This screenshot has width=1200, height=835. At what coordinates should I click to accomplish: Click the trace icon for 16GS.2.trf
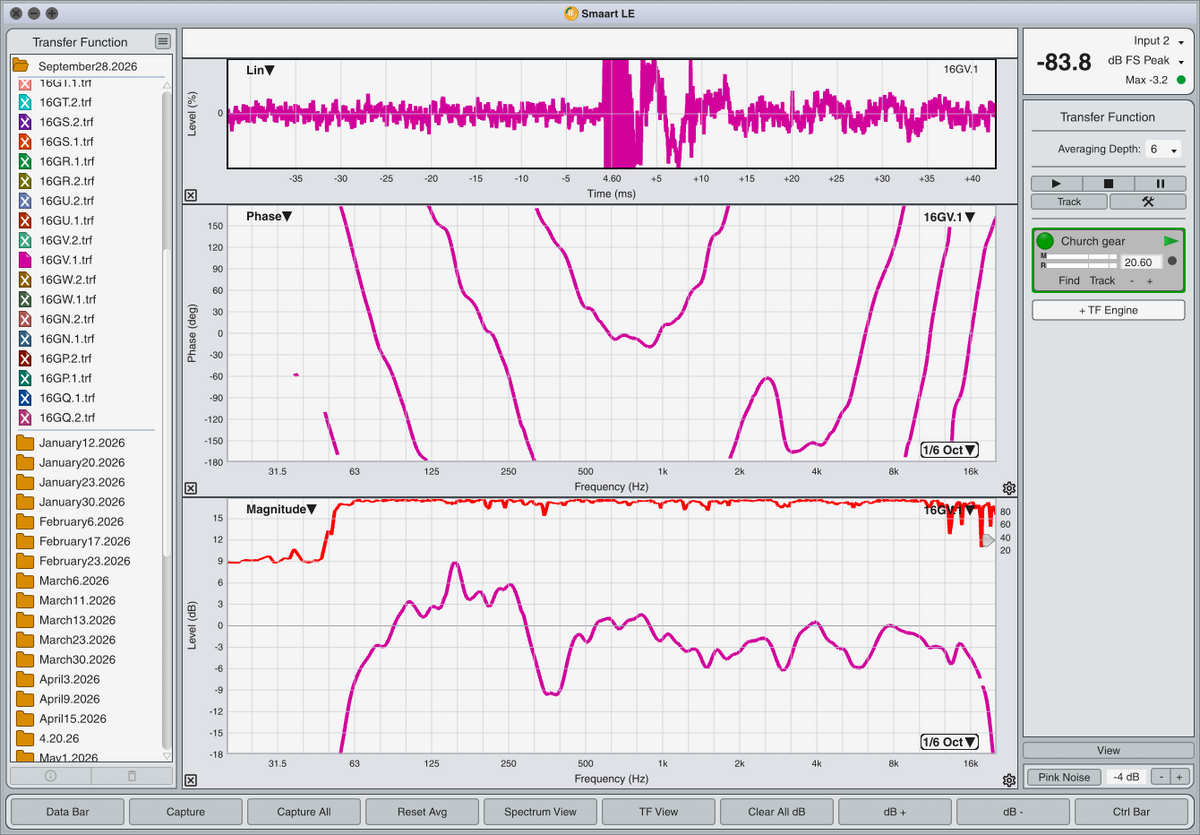click(x=26, y=121)
